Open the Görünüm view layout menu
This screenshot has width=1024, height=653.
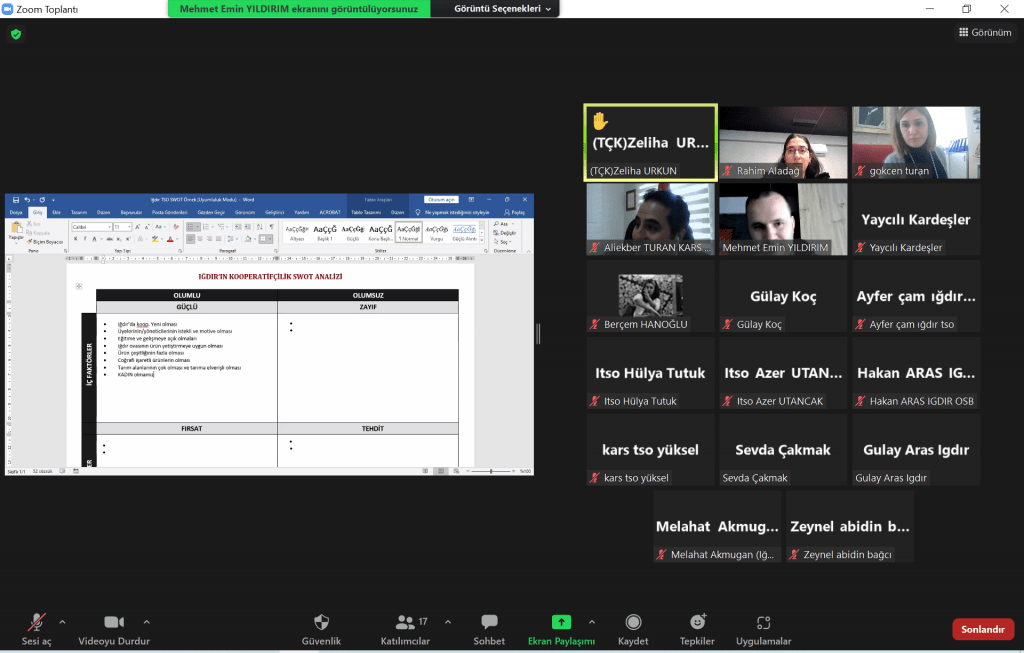pos(984,33)
